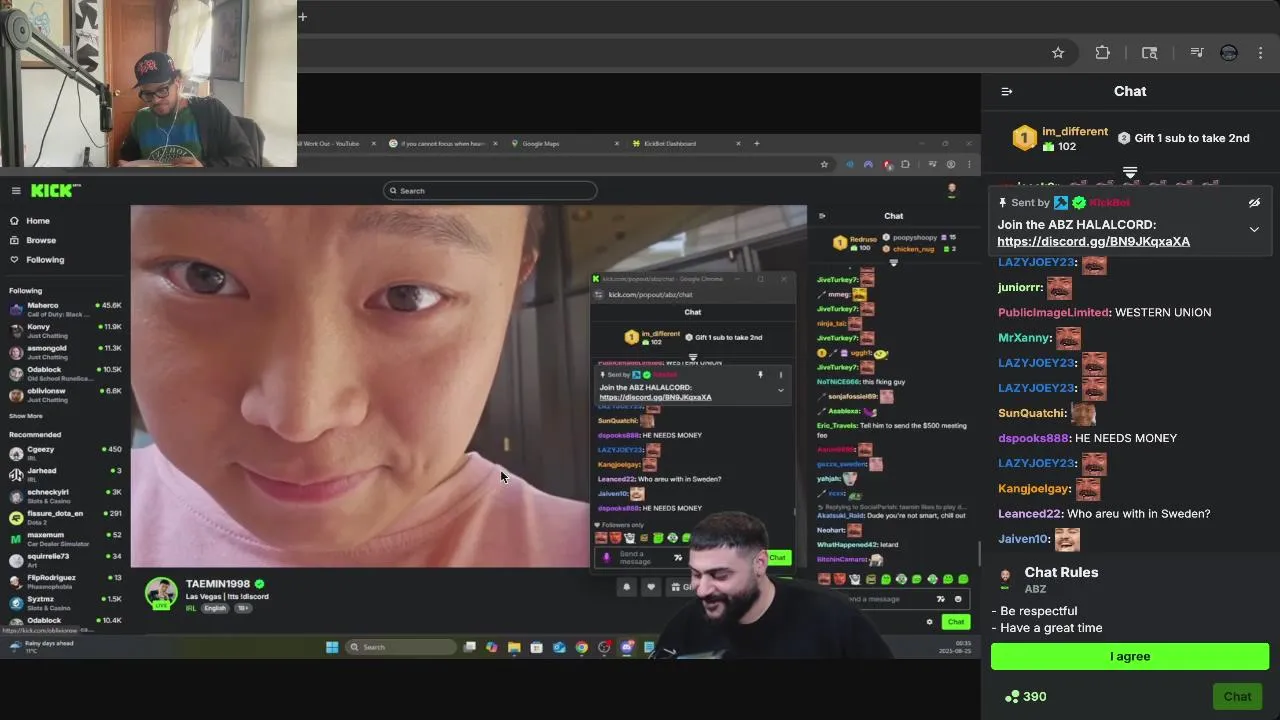Open Jarhead recommended channel

(x=65, y=474)
